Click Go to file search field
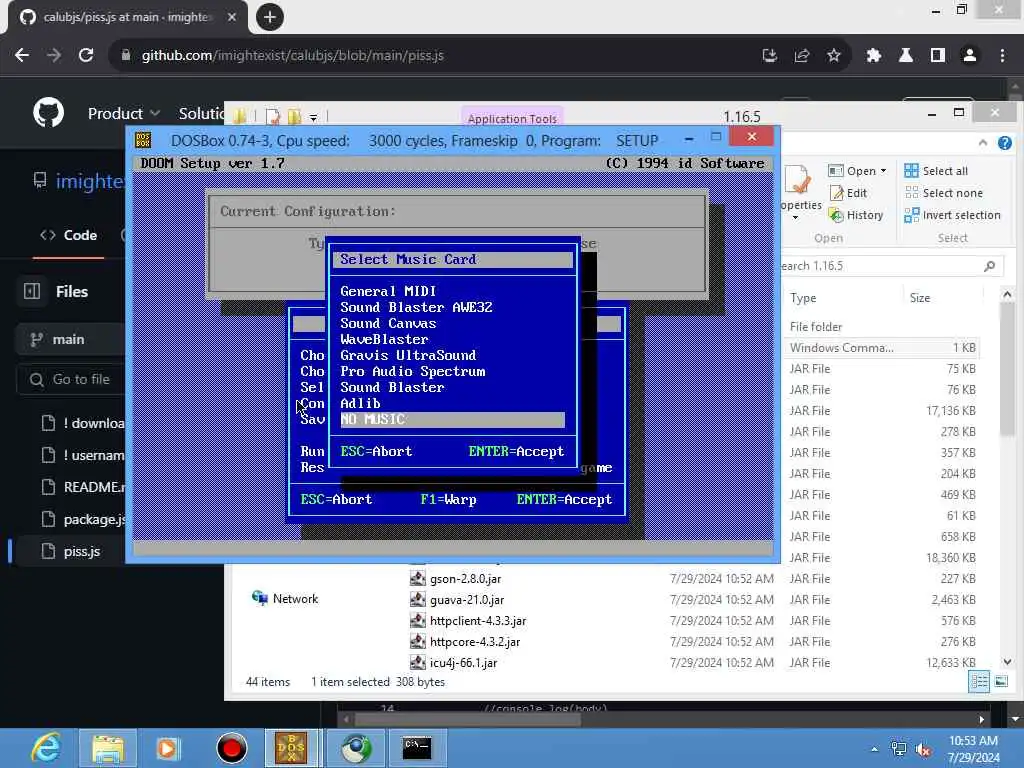The width and height of the screenshot is (1024, 768). [x=71, y=379]
